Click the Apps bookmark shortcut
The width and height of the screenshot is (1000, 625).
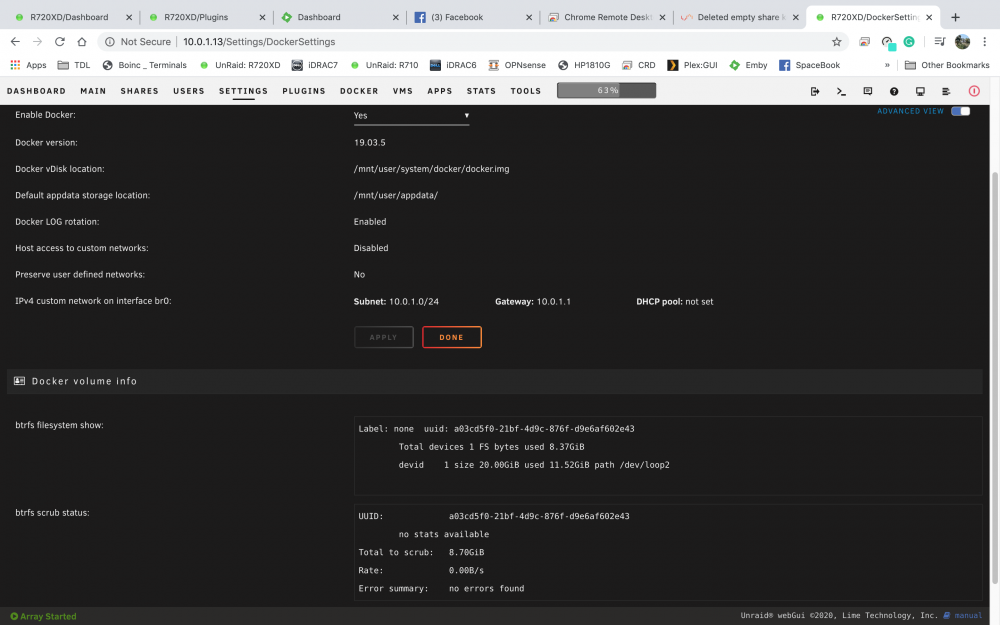28,65
